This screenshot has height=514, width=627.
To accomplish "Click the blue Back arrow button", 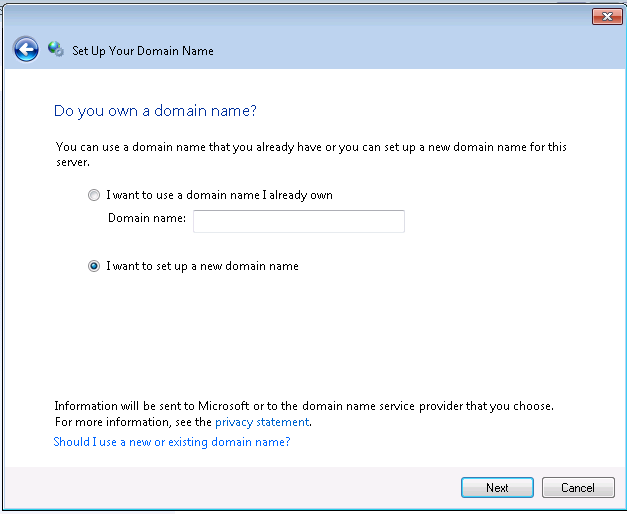I will click(26, 49).
